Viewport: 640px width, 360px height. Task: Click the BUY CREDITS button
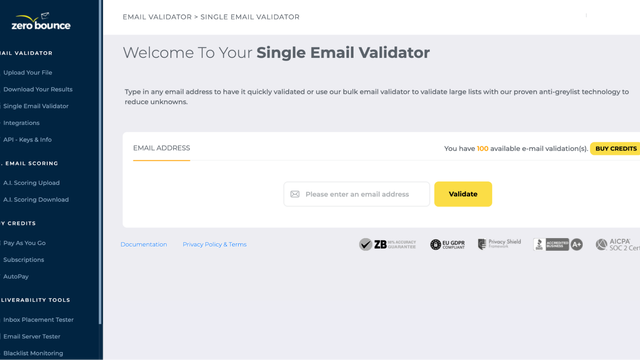(x=616, y=149)
